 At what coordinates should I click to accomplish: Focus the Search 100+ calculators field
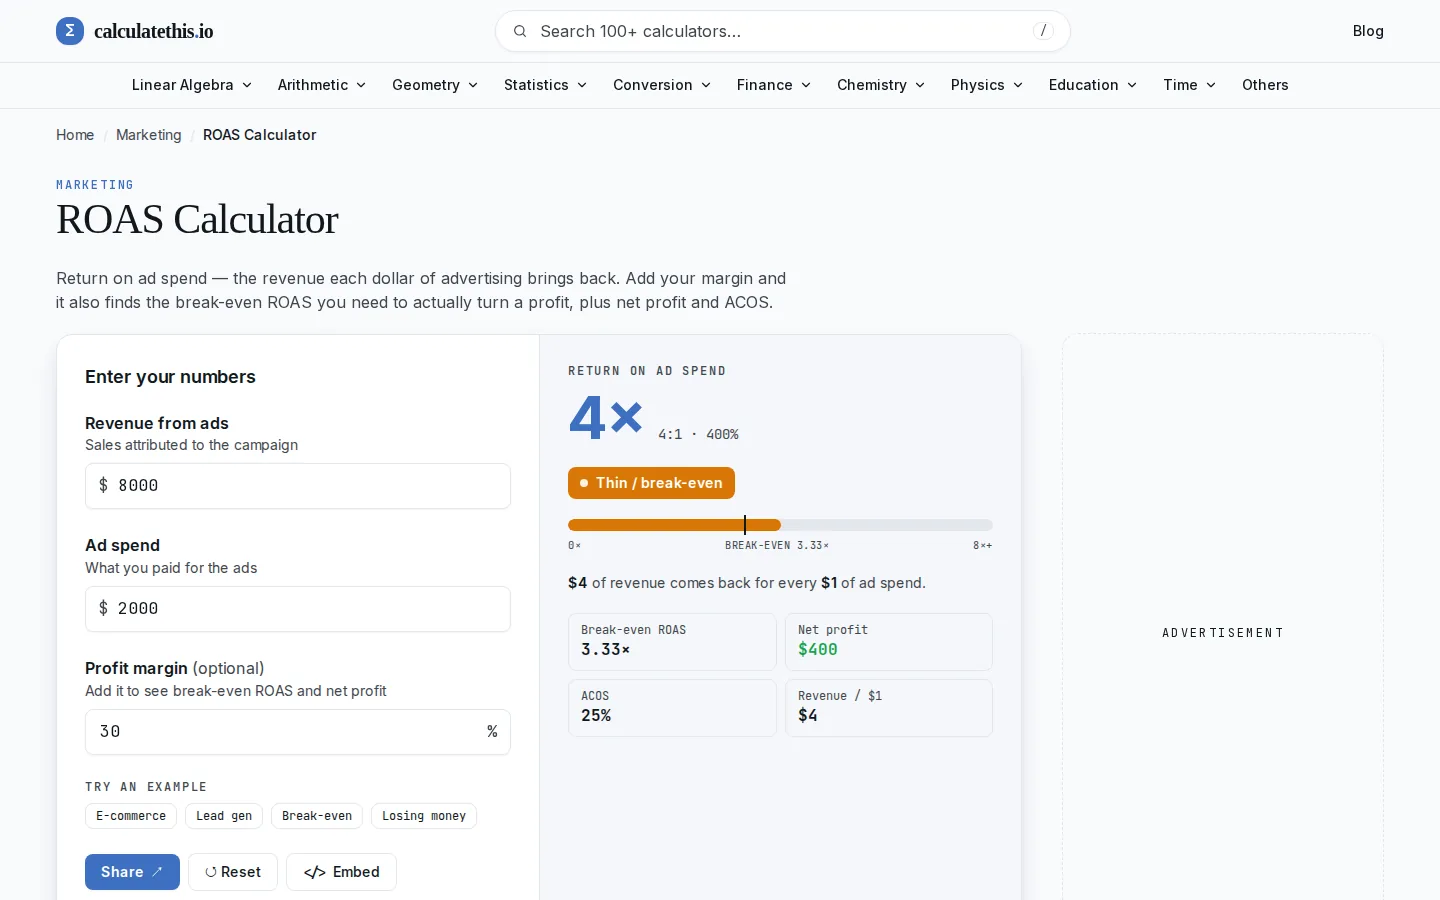pyautogui.click(x=783, y=31)
